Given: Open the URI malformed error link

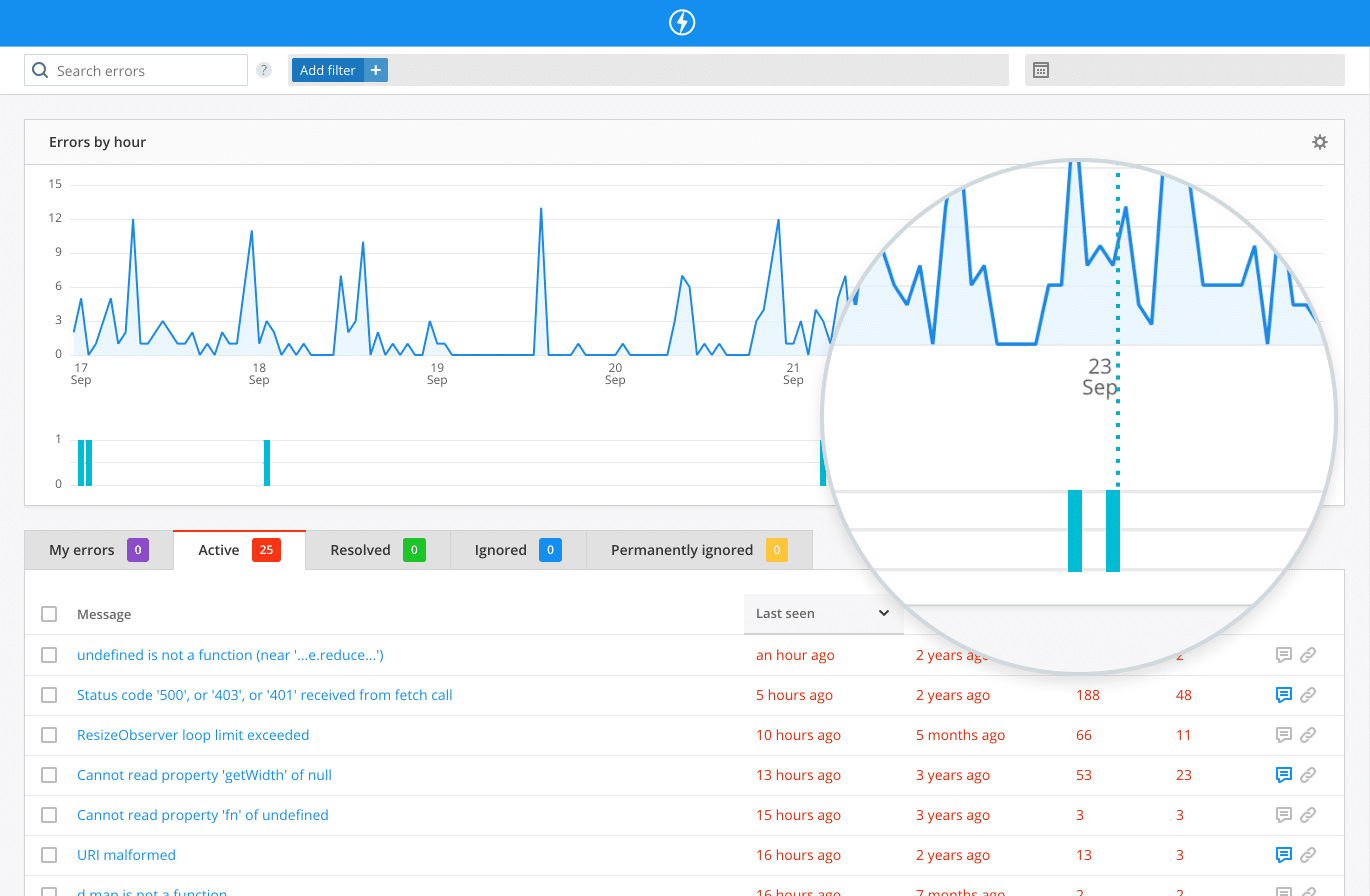Looking at the screenshot, I should (x=126, y=855).
